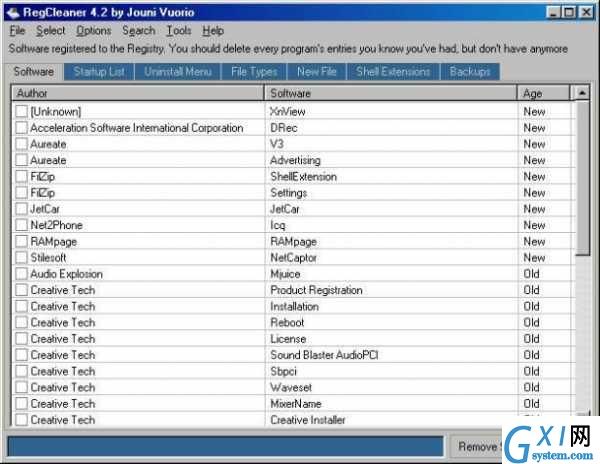Screen dimensions: 600x464
Task: Switch to the New File tab
Action: 316,72
